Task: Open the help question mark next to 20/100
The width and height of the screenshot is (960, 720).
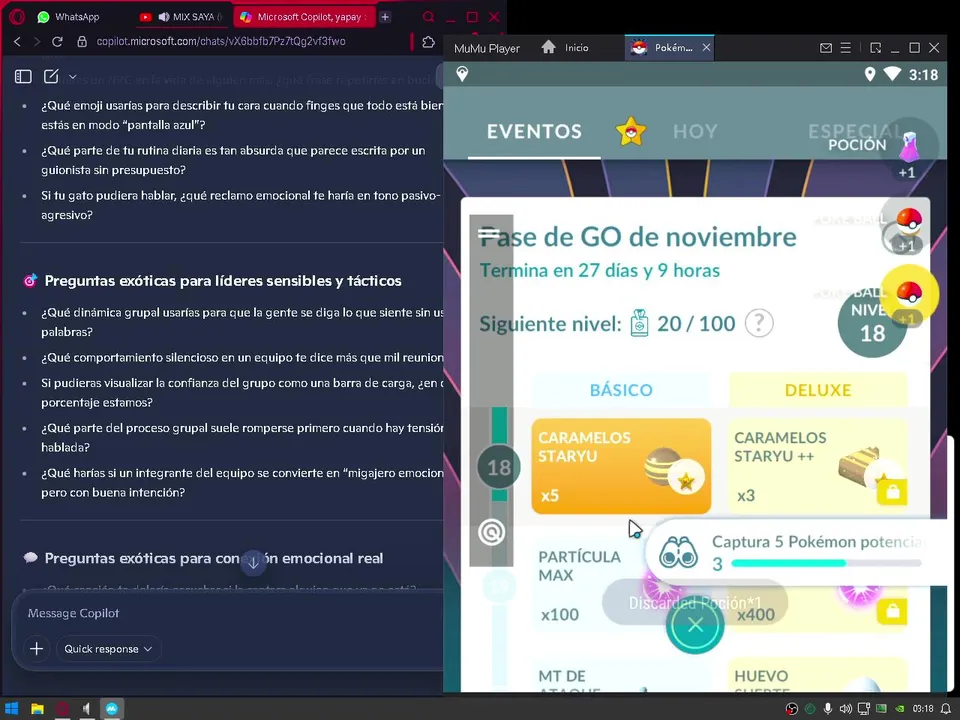Action: (759, 323)
